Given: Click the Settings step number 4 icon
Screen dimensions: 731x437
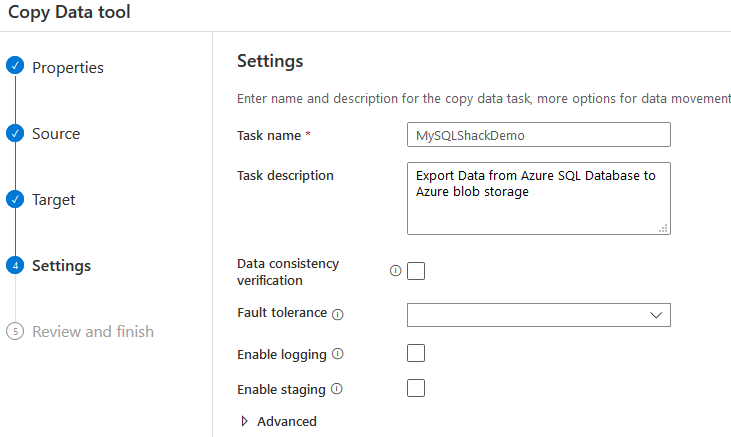Looking at the screenshot, I should click(x=14, y=265).
